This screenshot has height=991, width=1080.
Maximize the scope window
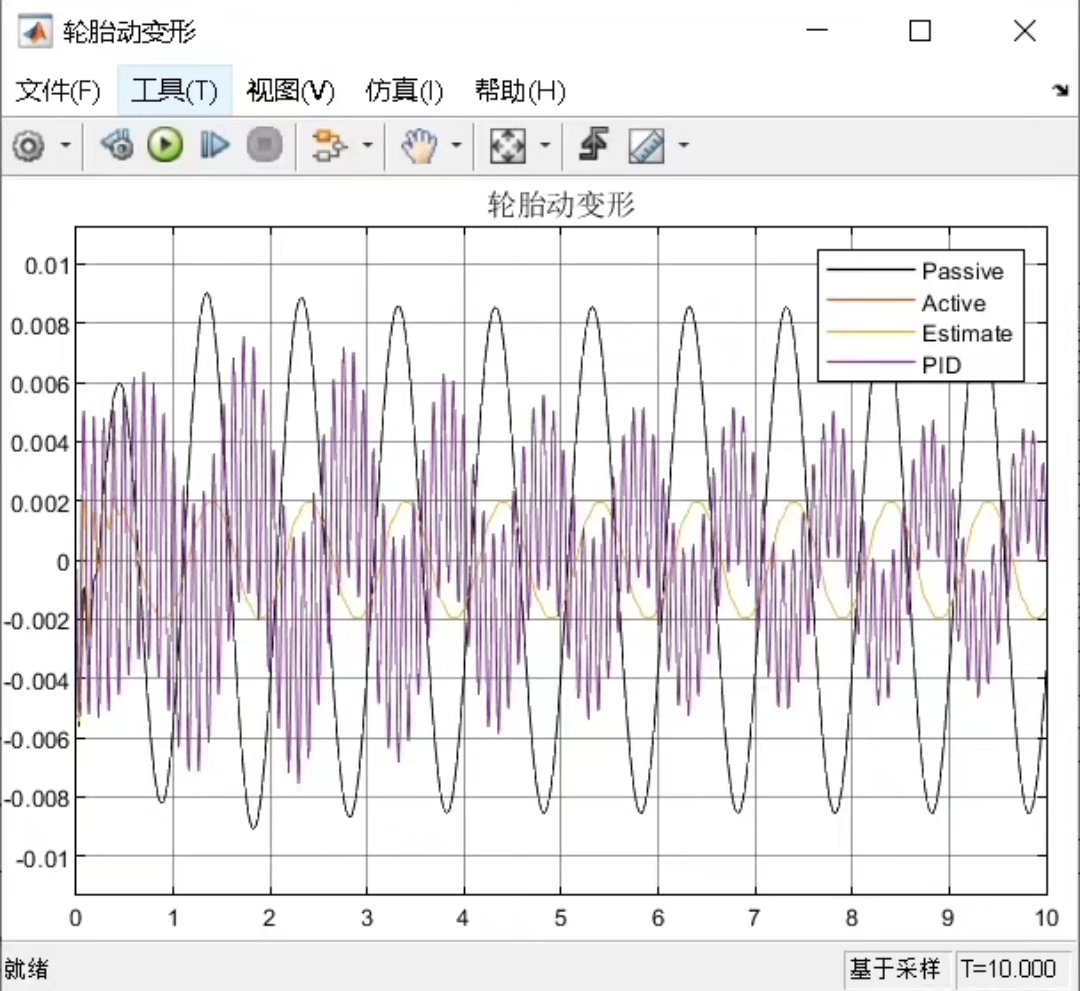[x=920, y=30]
